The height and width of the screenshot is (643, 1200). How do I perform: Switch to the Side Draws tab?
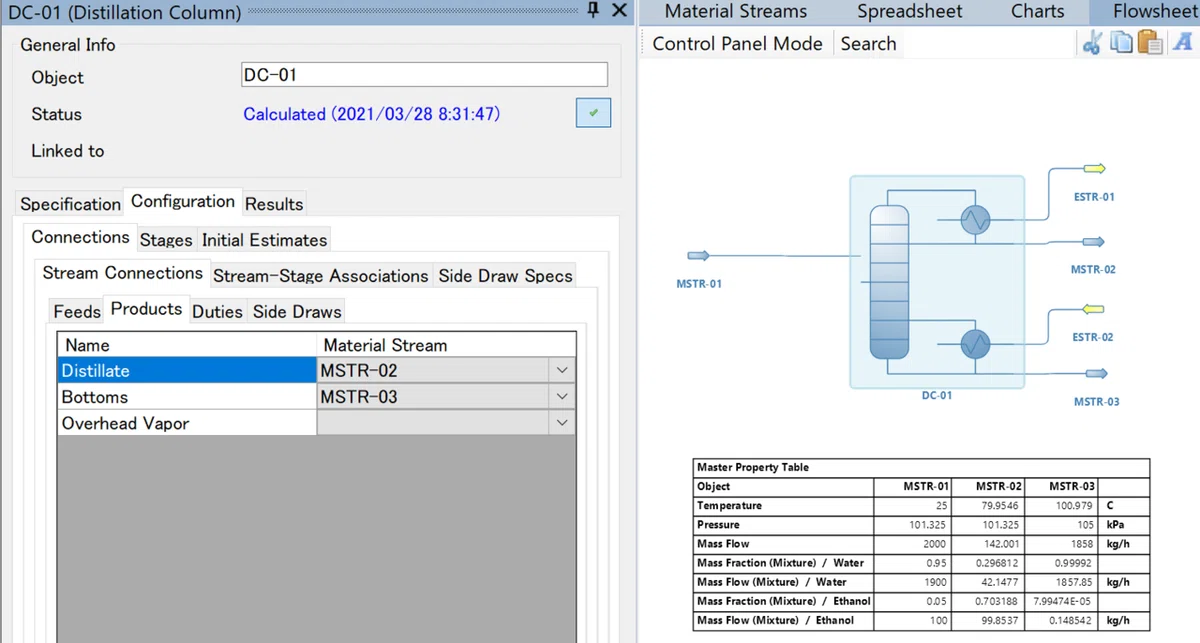297,311
